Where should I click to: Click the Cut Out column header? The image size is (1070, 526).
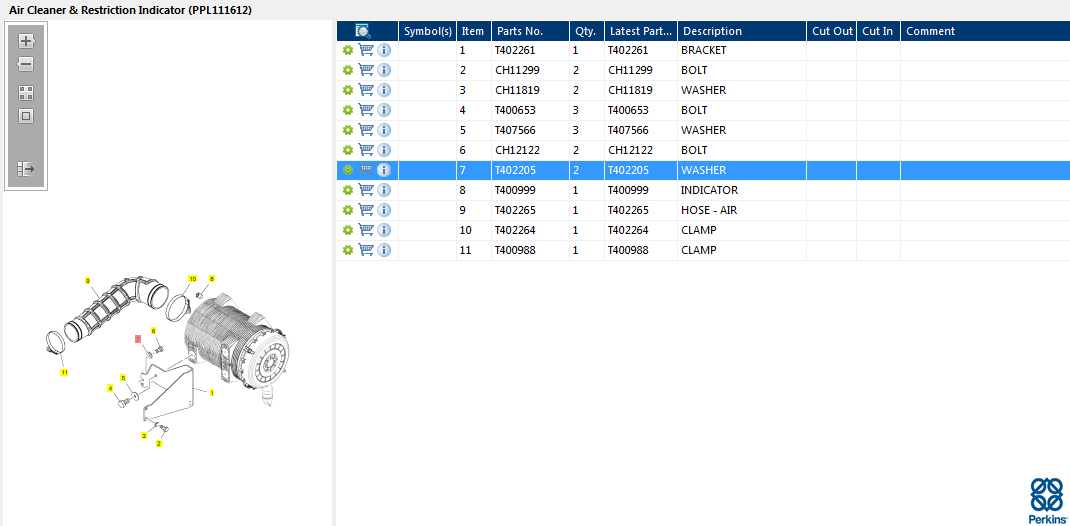pos(832,31)
